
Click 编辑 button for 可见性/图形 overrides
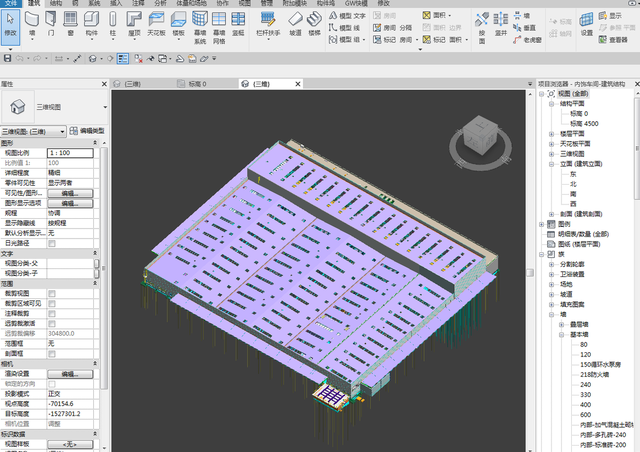70,193
